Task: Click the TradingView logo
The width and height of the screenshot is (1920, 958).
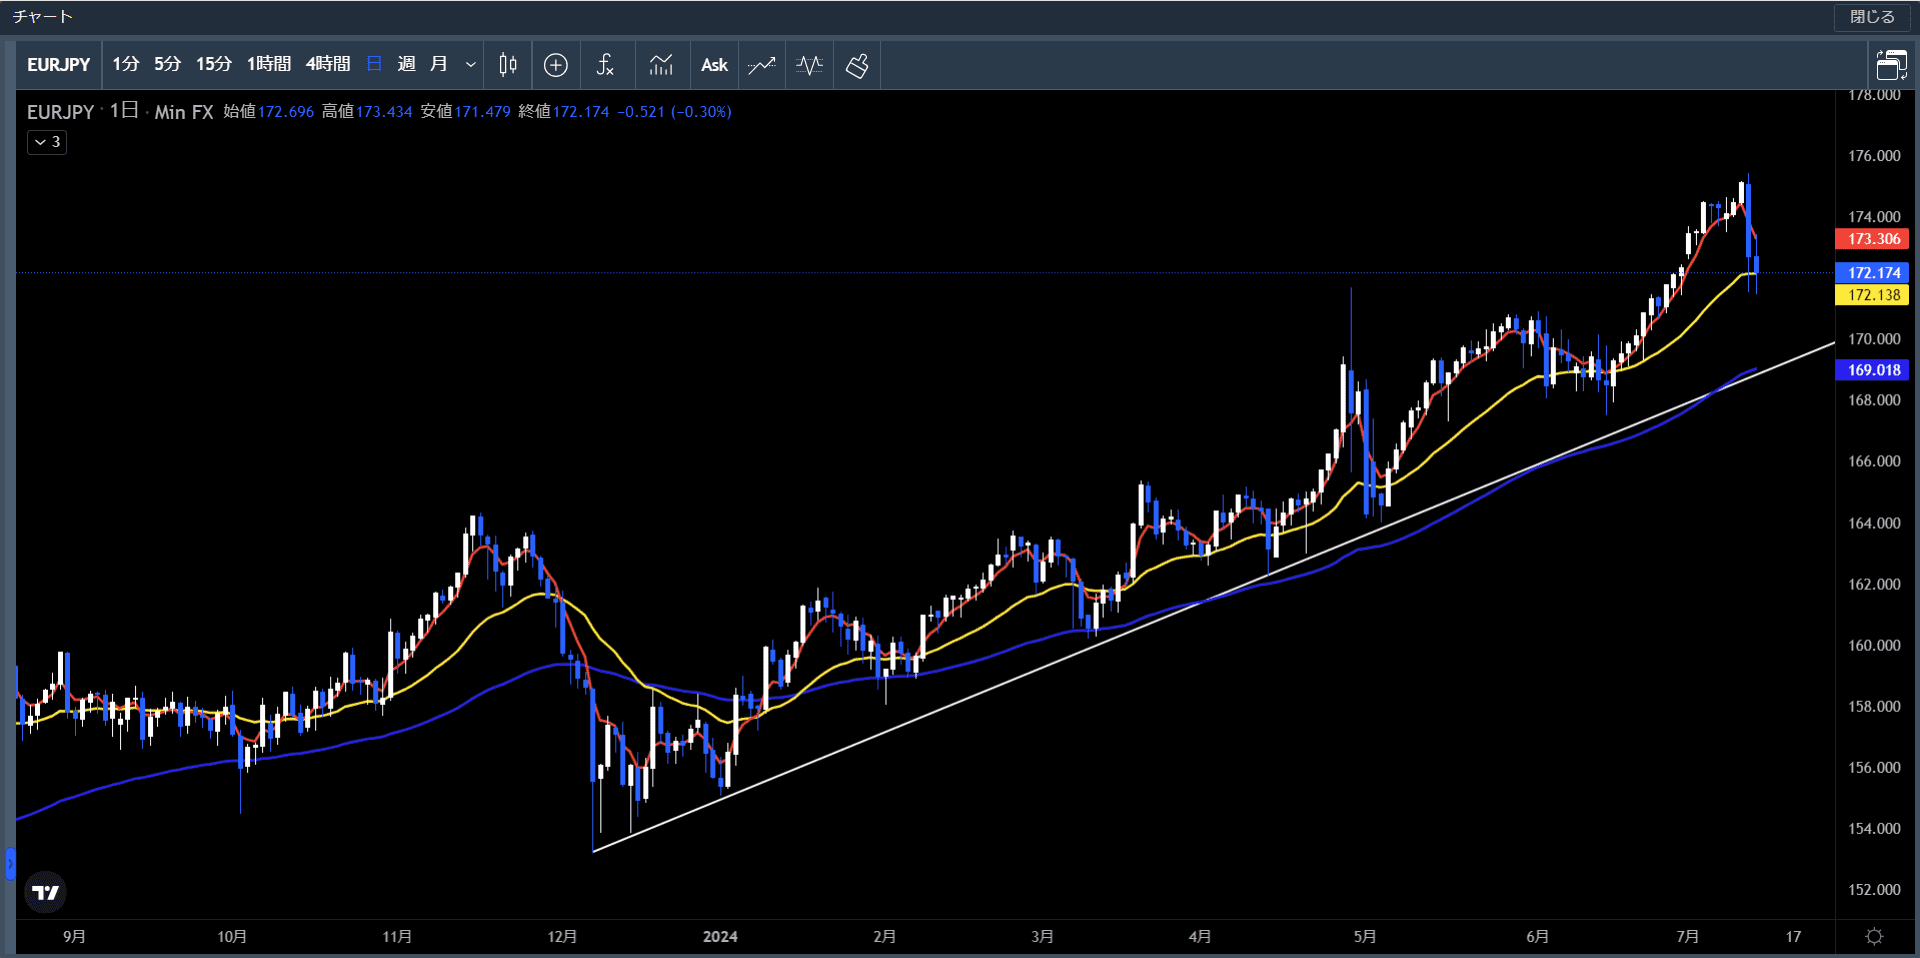Action: [x=45, y=892]
